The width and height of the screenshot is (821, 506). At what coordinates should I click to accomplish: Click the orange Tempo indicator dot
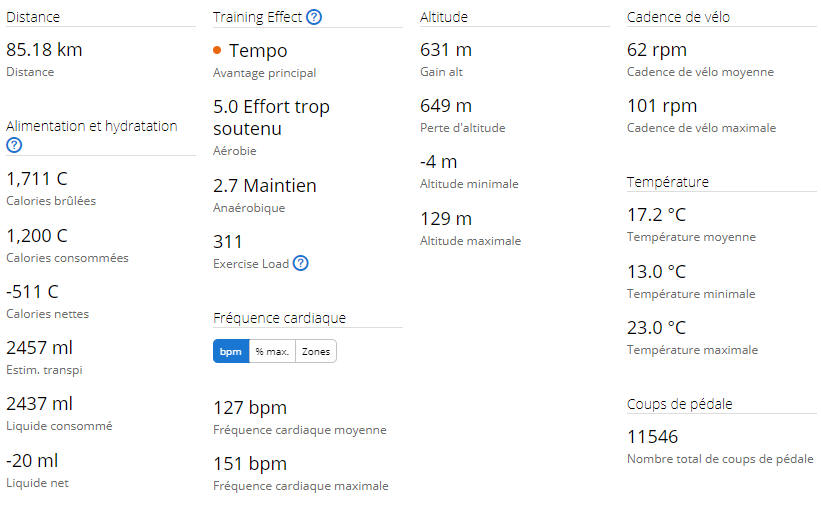pyautogui.click(x=217, y=50)
